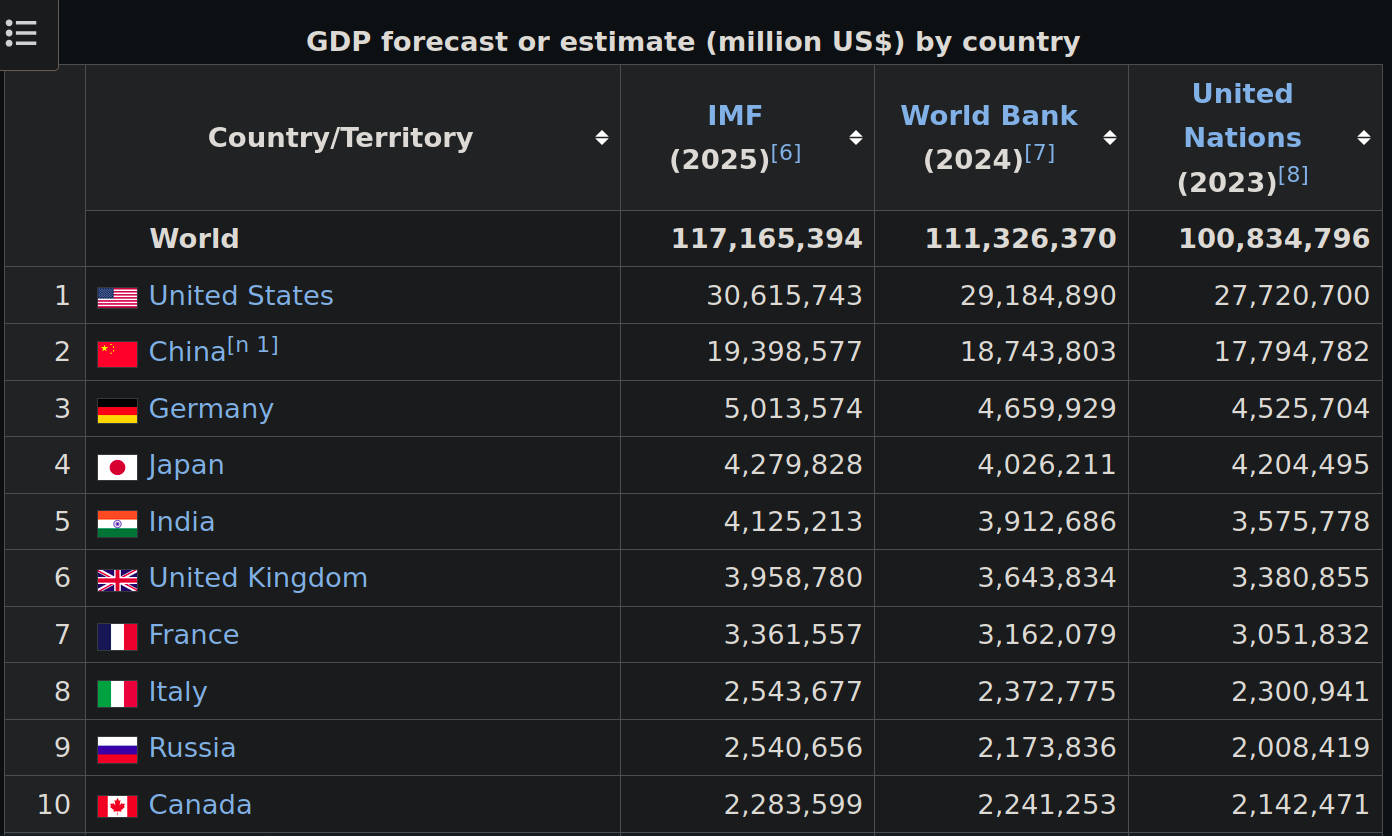Image resolution: width=1392 pixels, height=836 pixels.
Task: Open the Germany country link
Action: [211, 409]
